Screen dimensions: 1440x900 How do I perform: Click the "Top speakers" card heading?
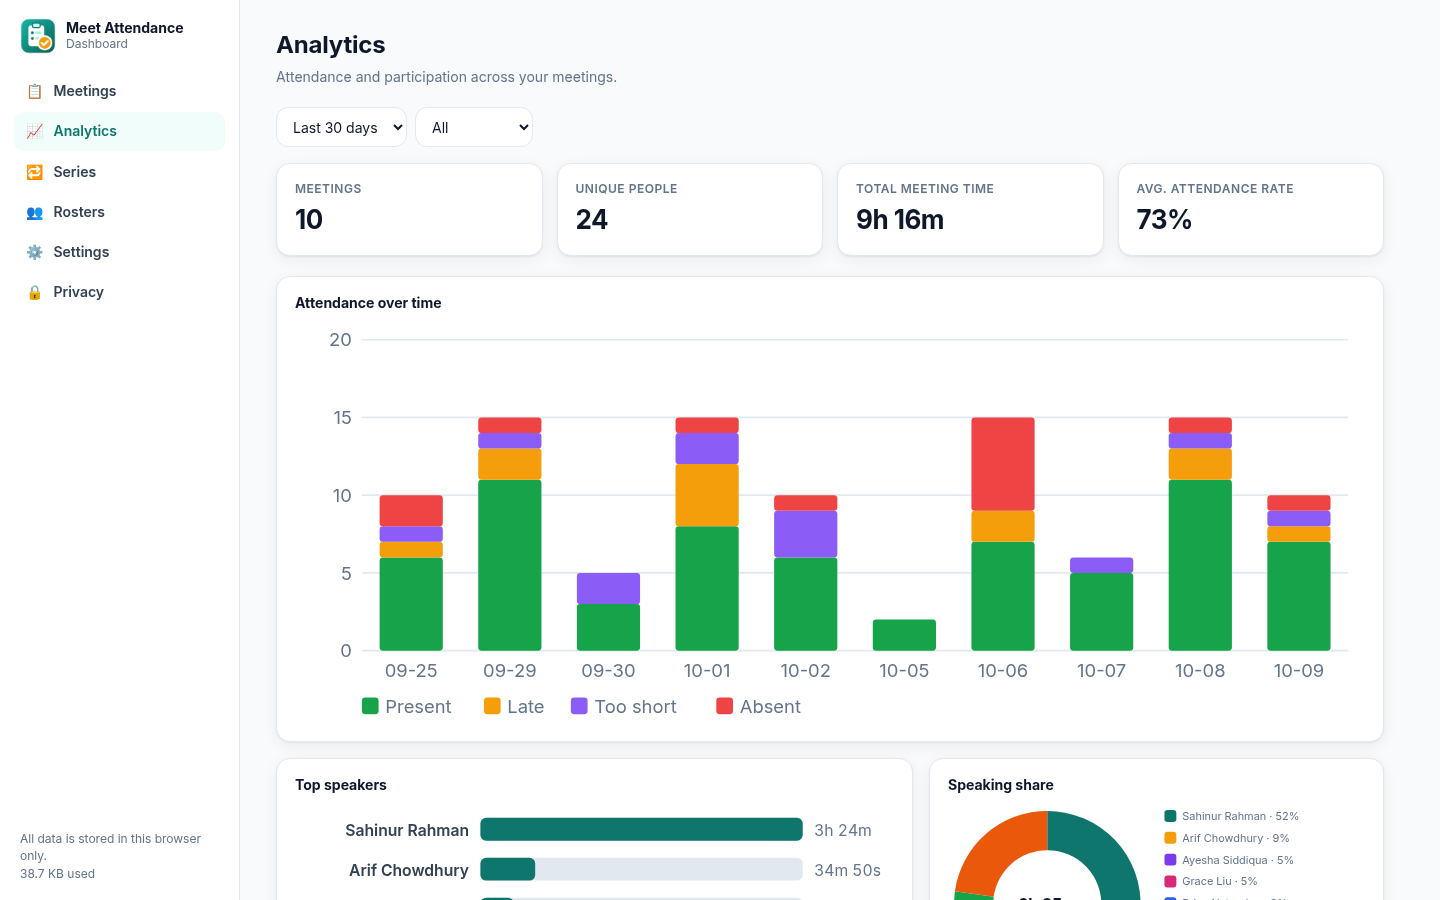pos(341,785)
